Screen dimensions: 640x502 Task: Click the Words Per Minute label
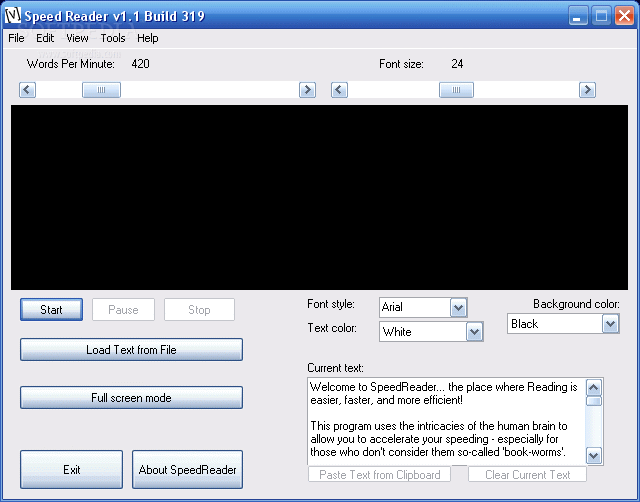[71, 64]
